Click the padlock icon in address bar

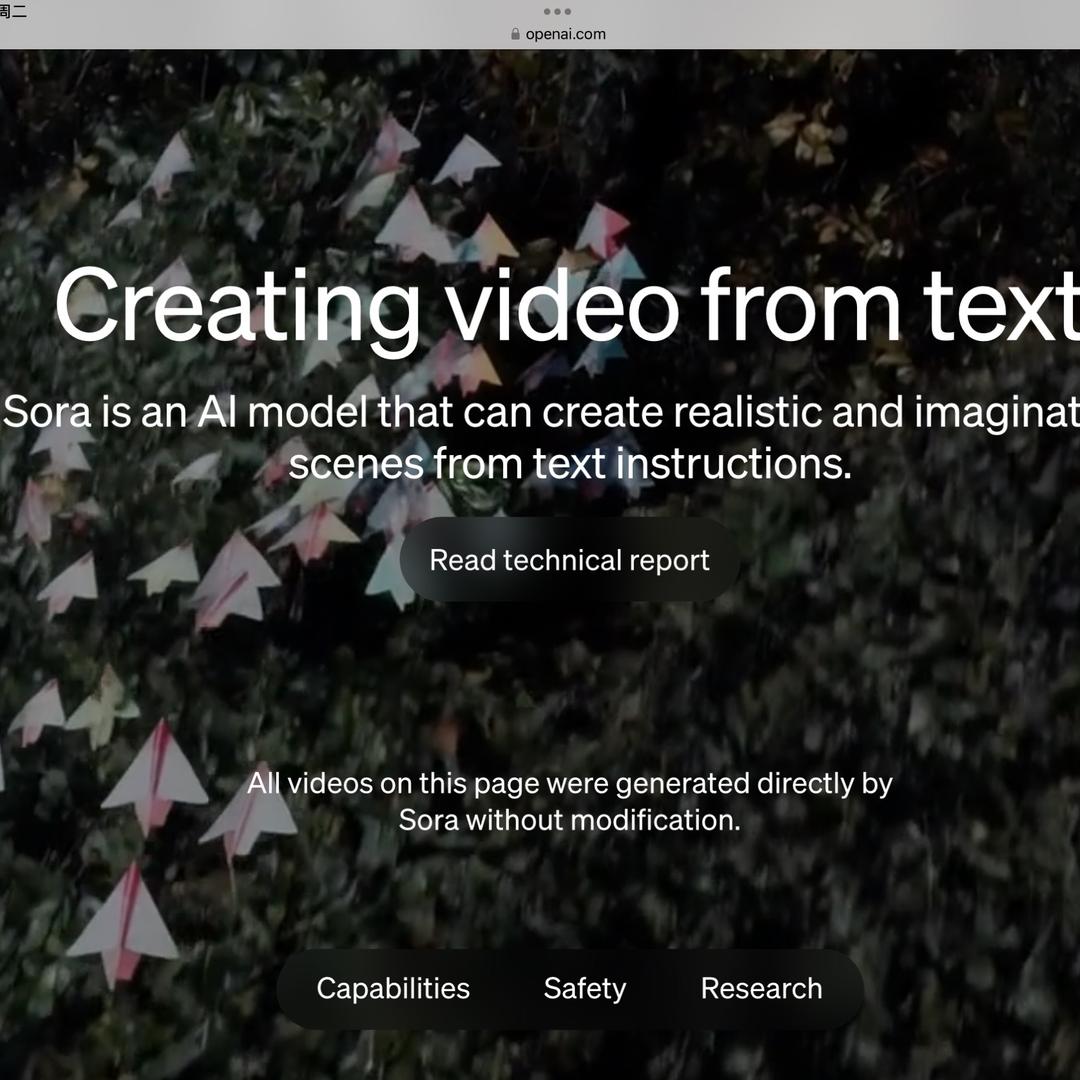point(515,34)
